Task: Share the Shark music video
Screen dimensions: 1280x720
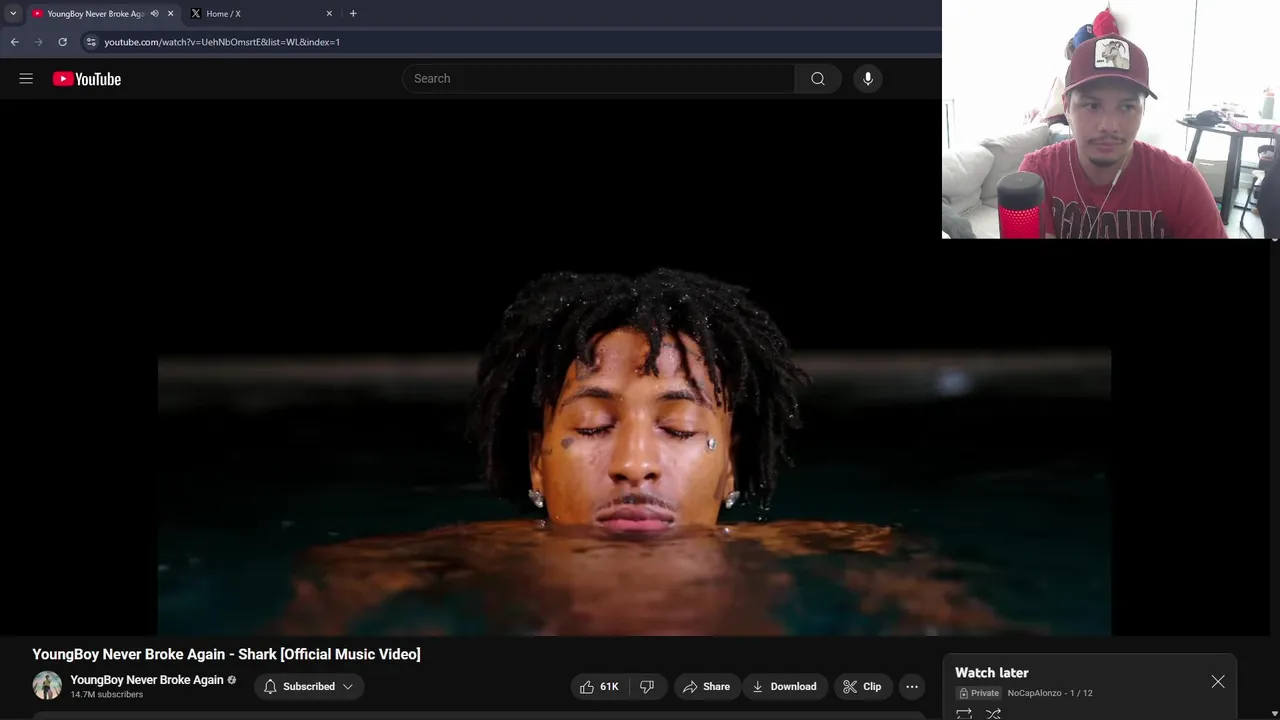Action: pos(706,686)
